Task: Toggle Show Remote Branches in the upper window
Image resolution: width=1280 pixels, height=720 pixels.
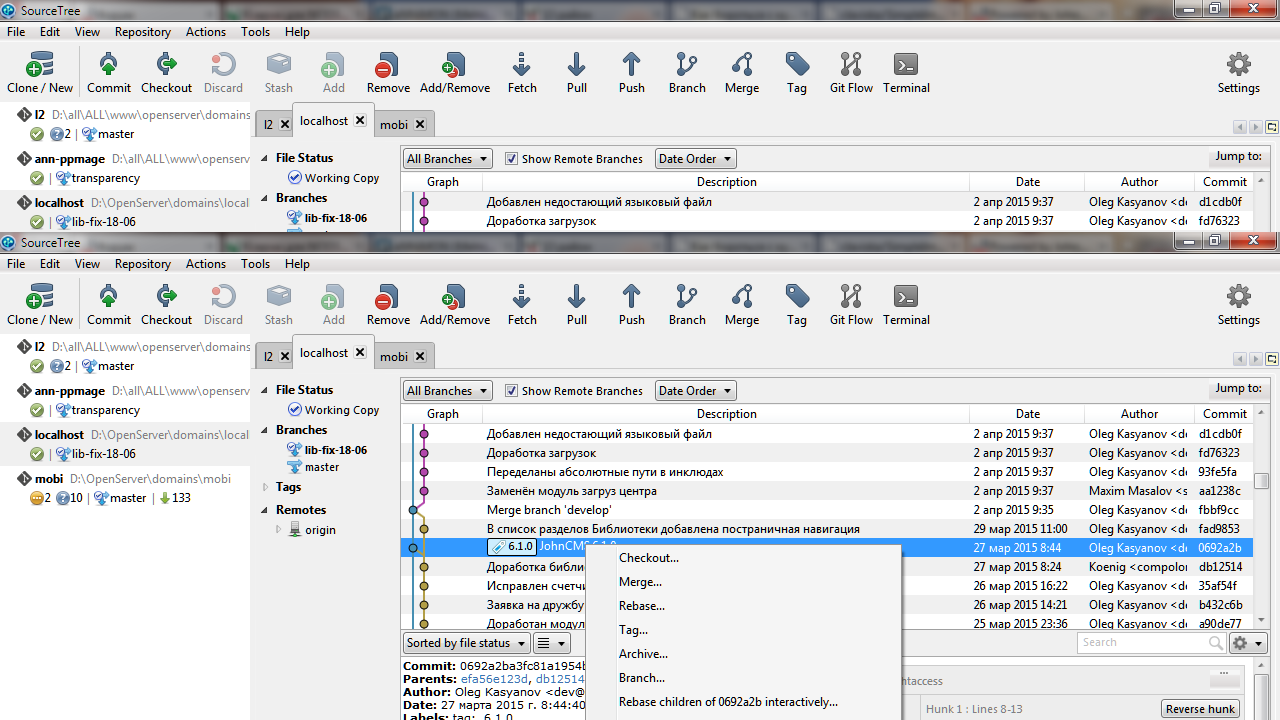Action: (512, 159)
